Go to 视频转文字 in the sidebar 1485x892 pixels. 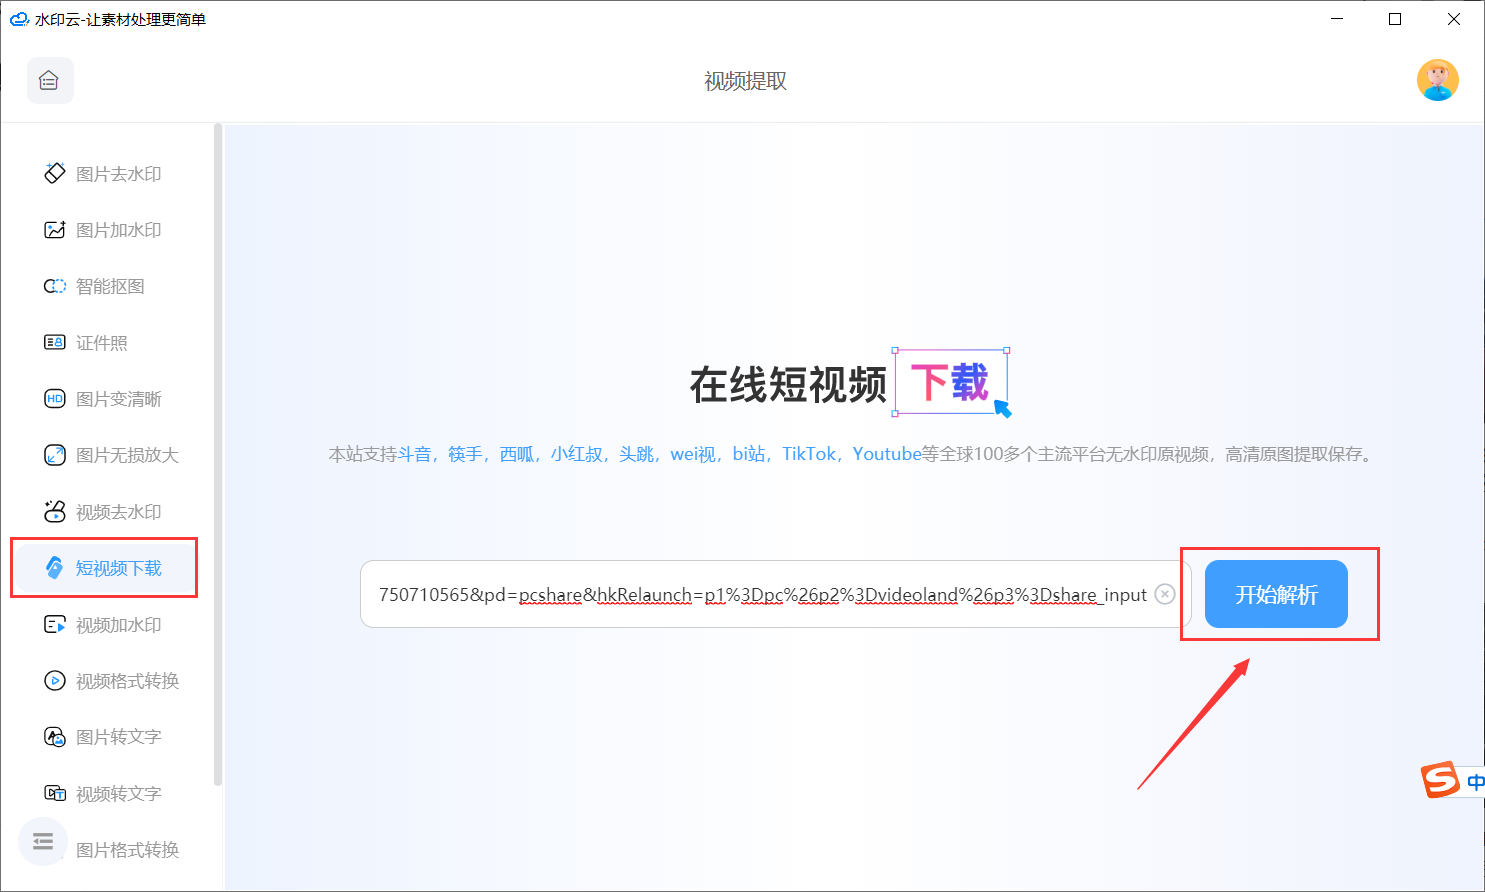tap(118, 794)
